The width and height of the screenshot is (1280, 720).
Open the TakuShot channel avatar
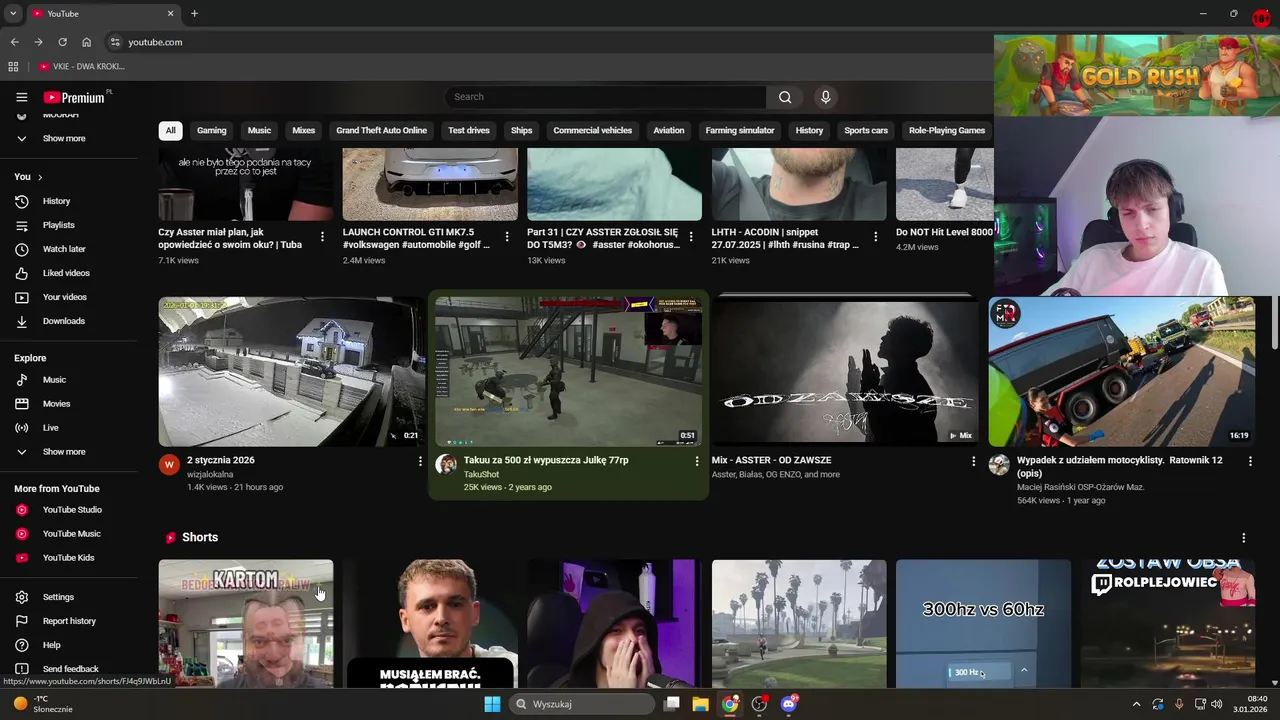click(446, 465)
